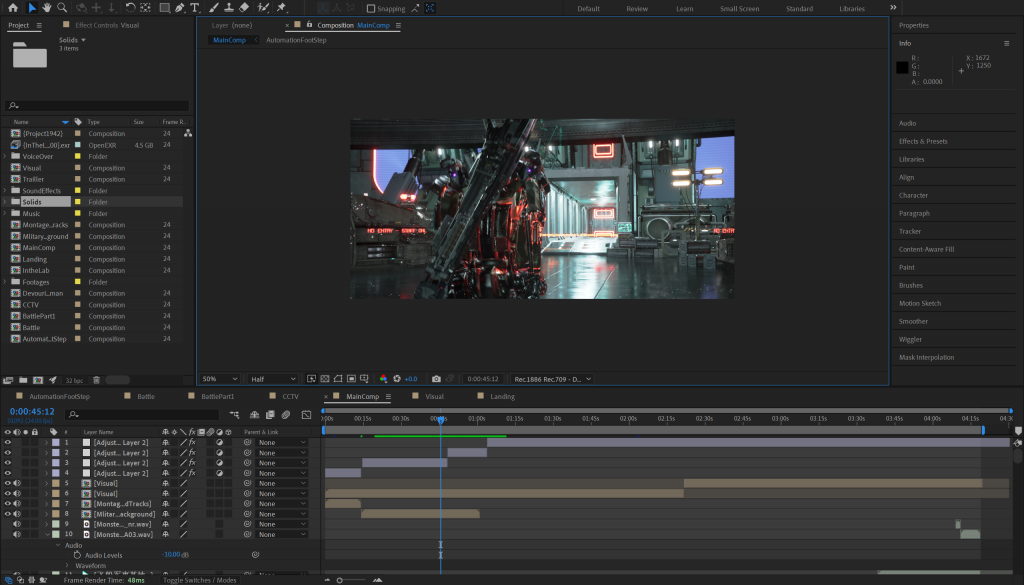
Task: Open the 50% magnification dropdown
Action: (220, 379)
